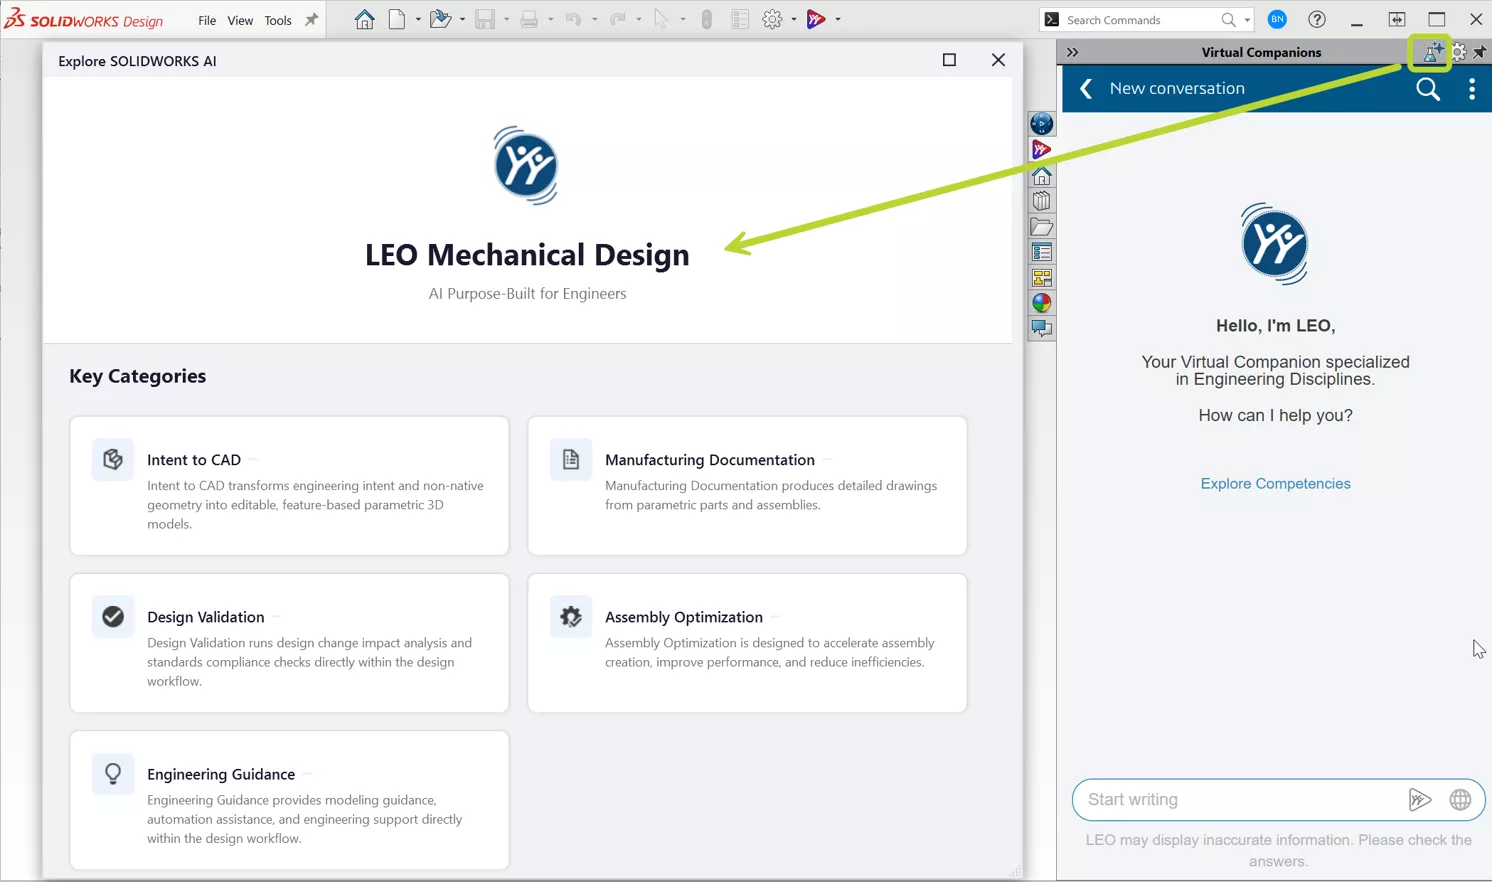The height and width of the screenshot is (882, 1492).
Task: Click the globe icon in chat input
Action: click(1460, 799)
